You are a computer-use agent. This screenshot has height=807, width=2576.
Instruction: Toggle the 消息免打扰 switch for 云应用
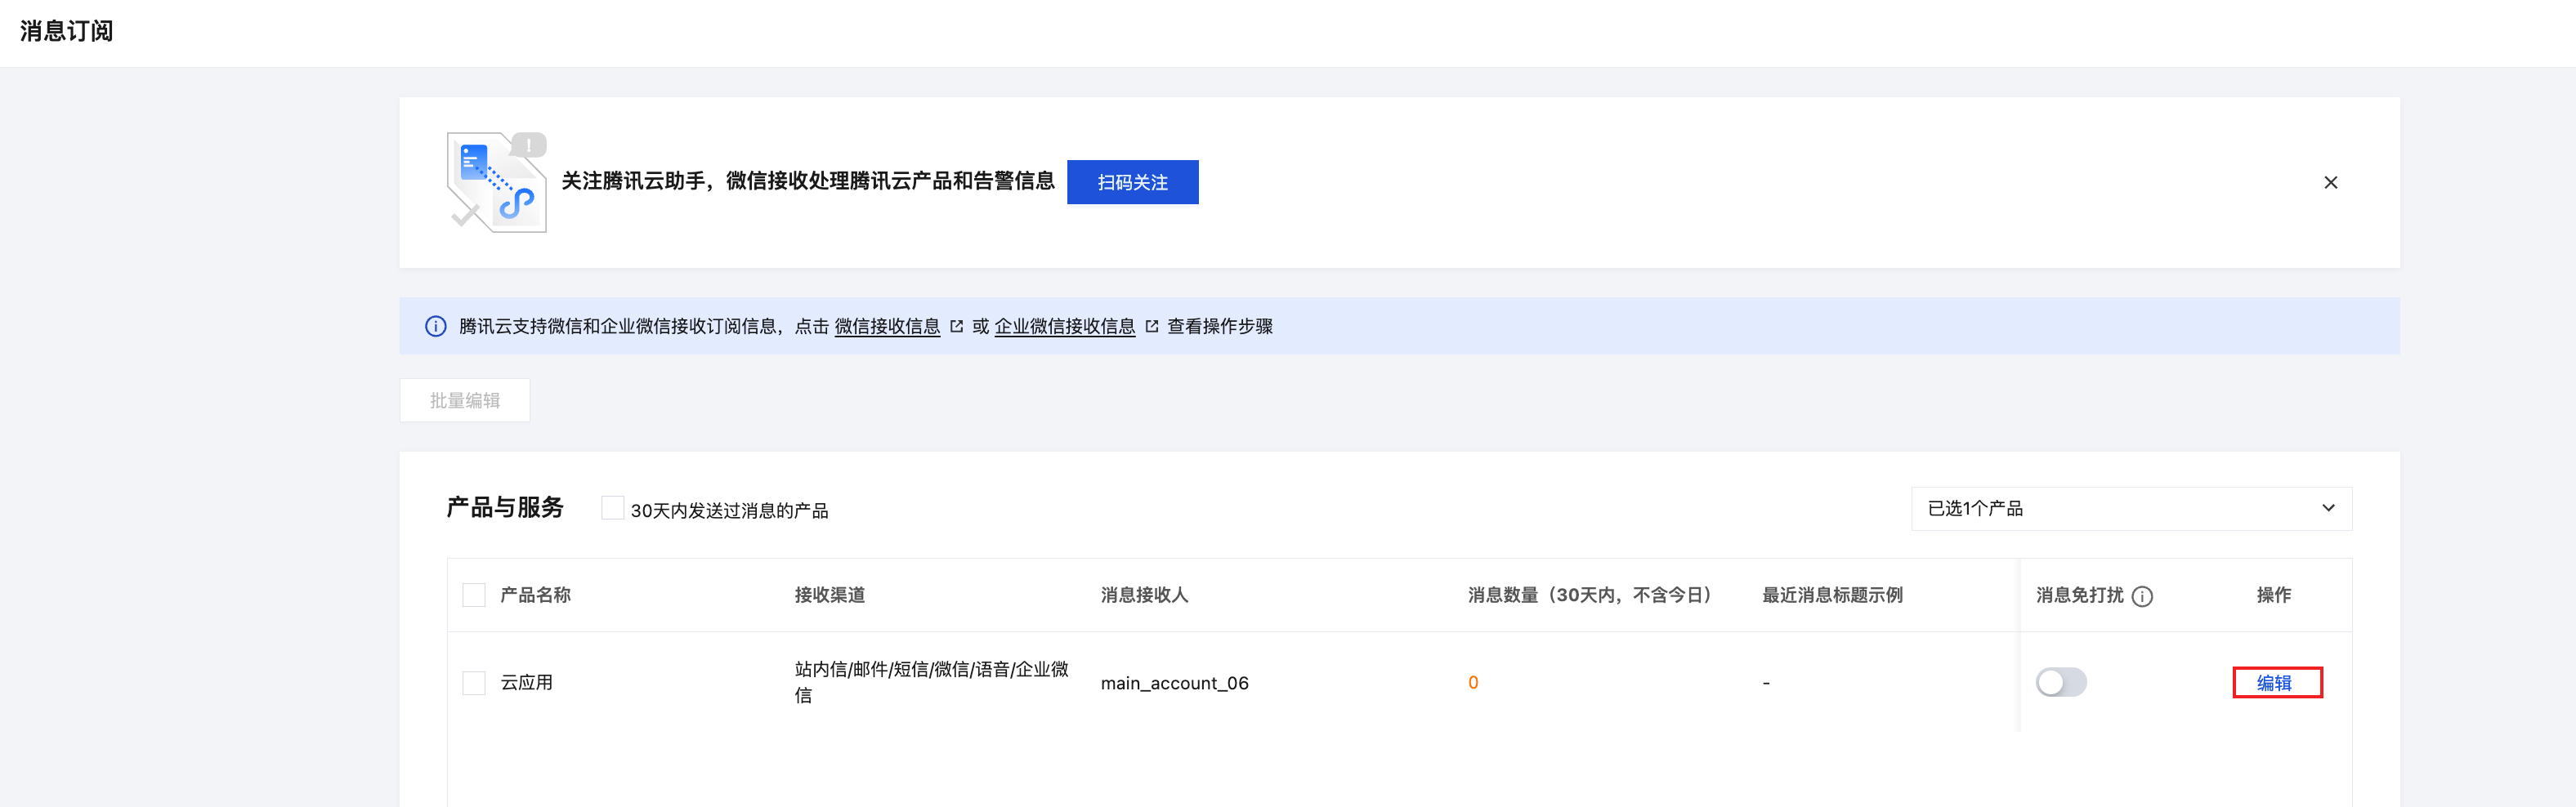tap(2061, 682)
